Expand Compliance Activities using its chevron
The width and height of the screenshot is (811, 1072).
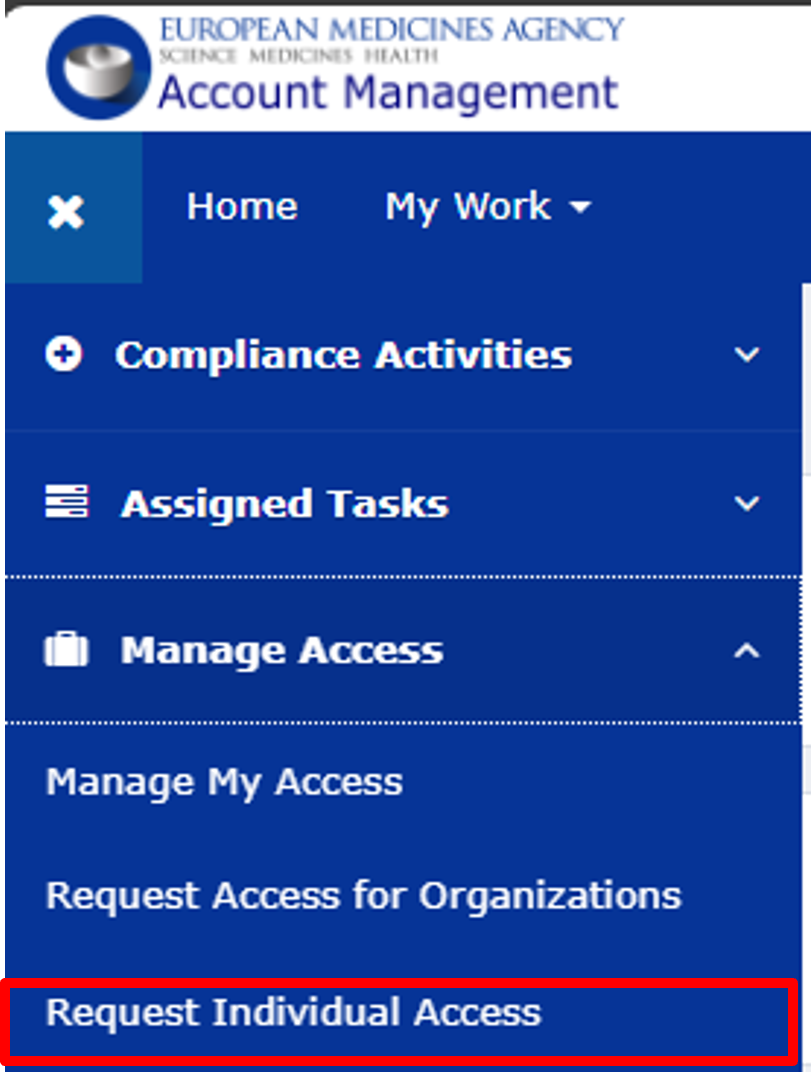[746, 355]
